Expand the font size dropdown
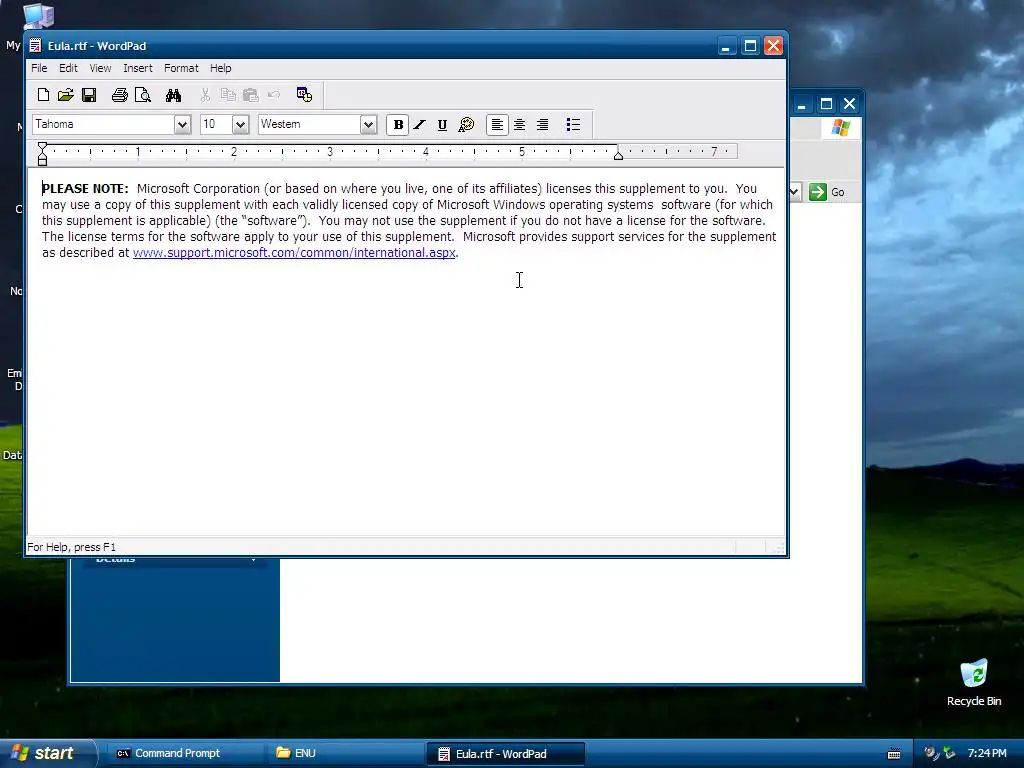1024x768 pixels. (240, 125)
